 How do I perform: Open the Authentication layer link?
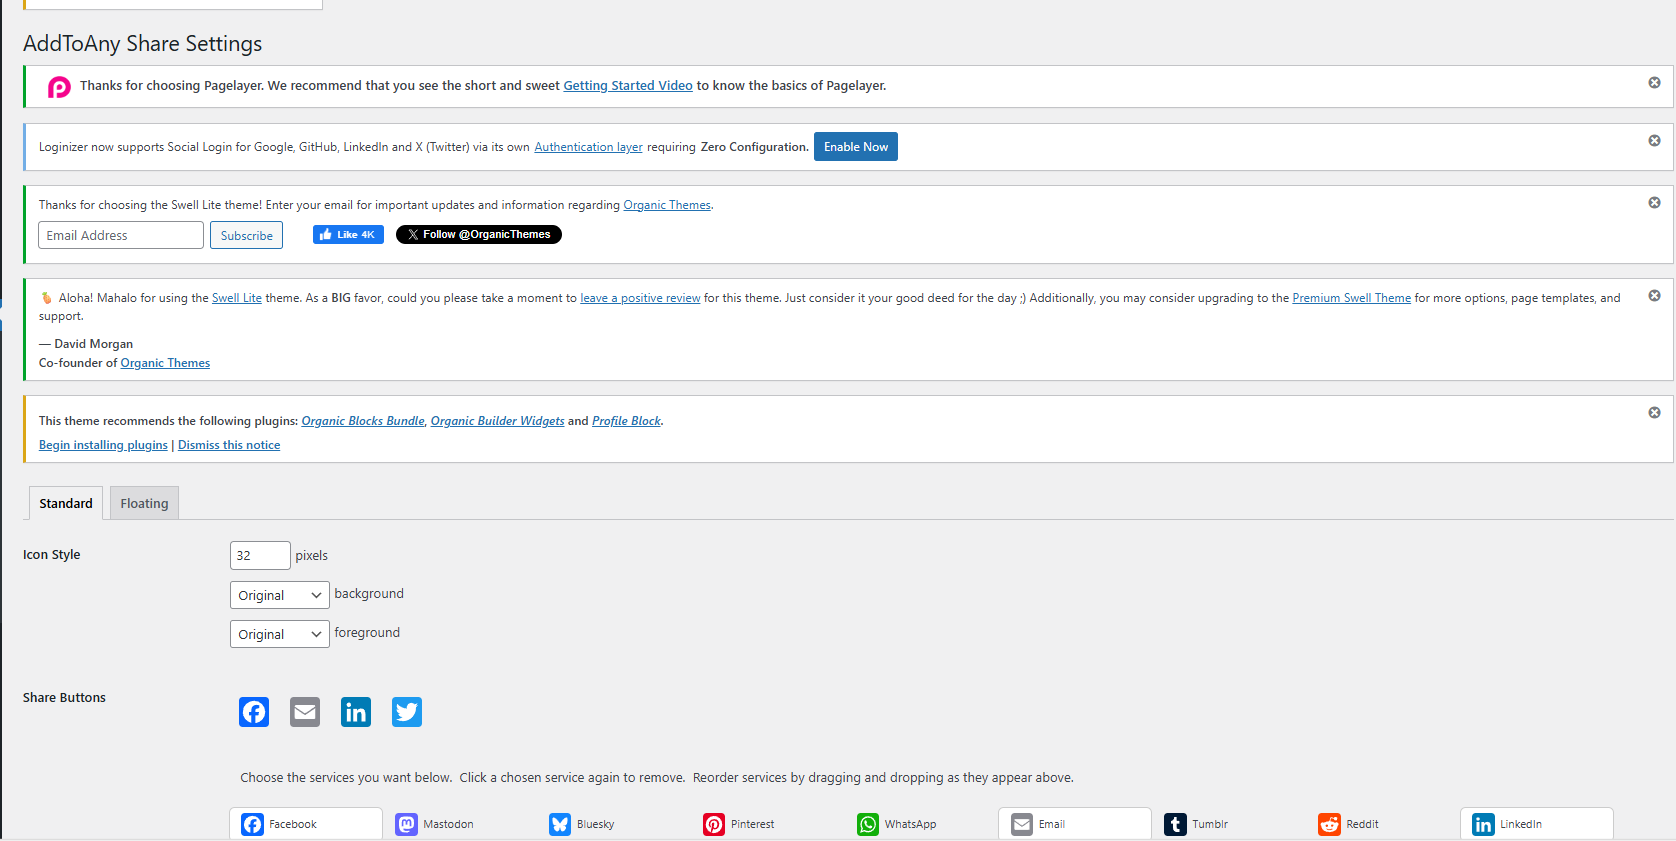(588, 147)
